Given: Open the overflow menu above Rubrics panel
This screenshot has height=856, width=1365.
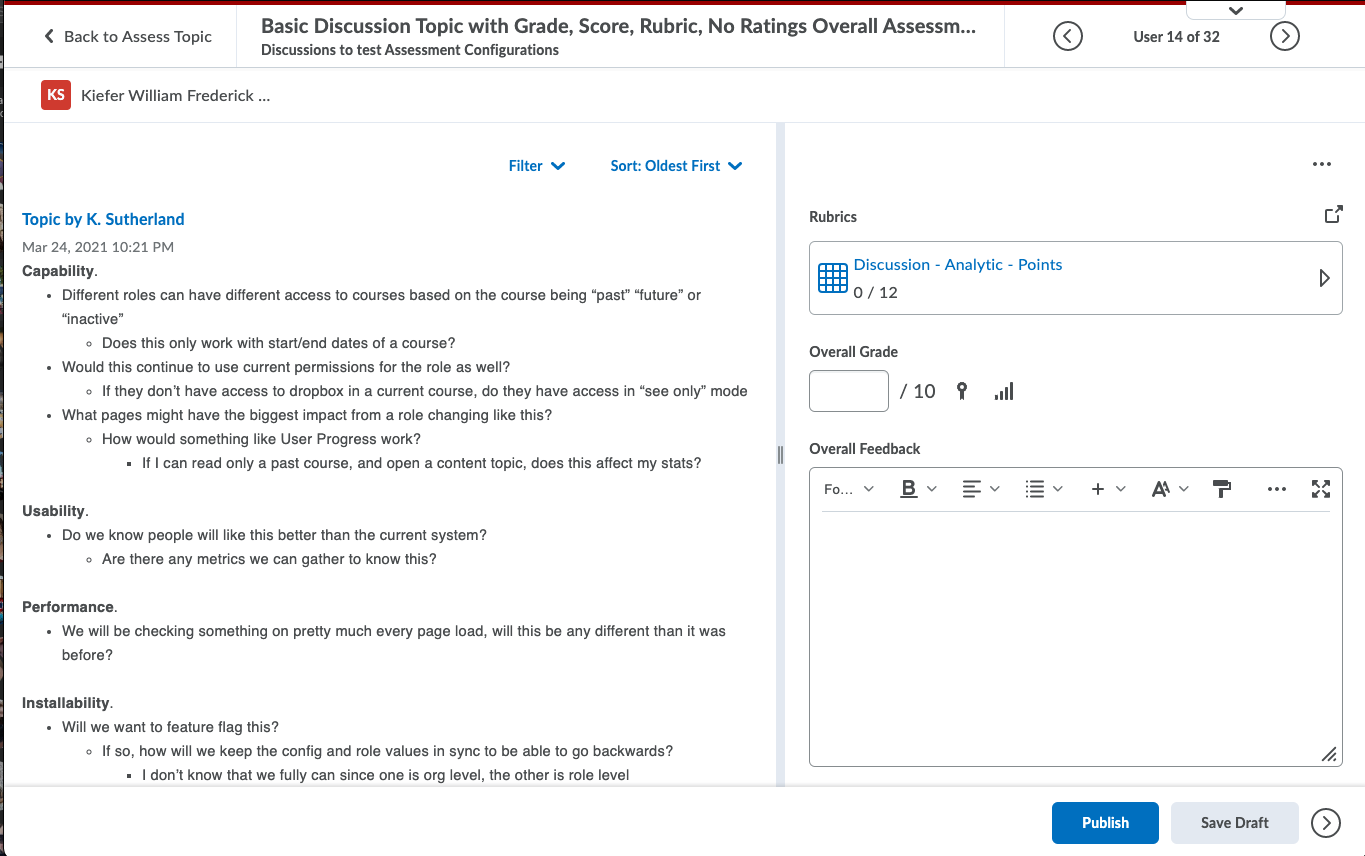Looking at the screenshot, I should tap(1322, 164).
